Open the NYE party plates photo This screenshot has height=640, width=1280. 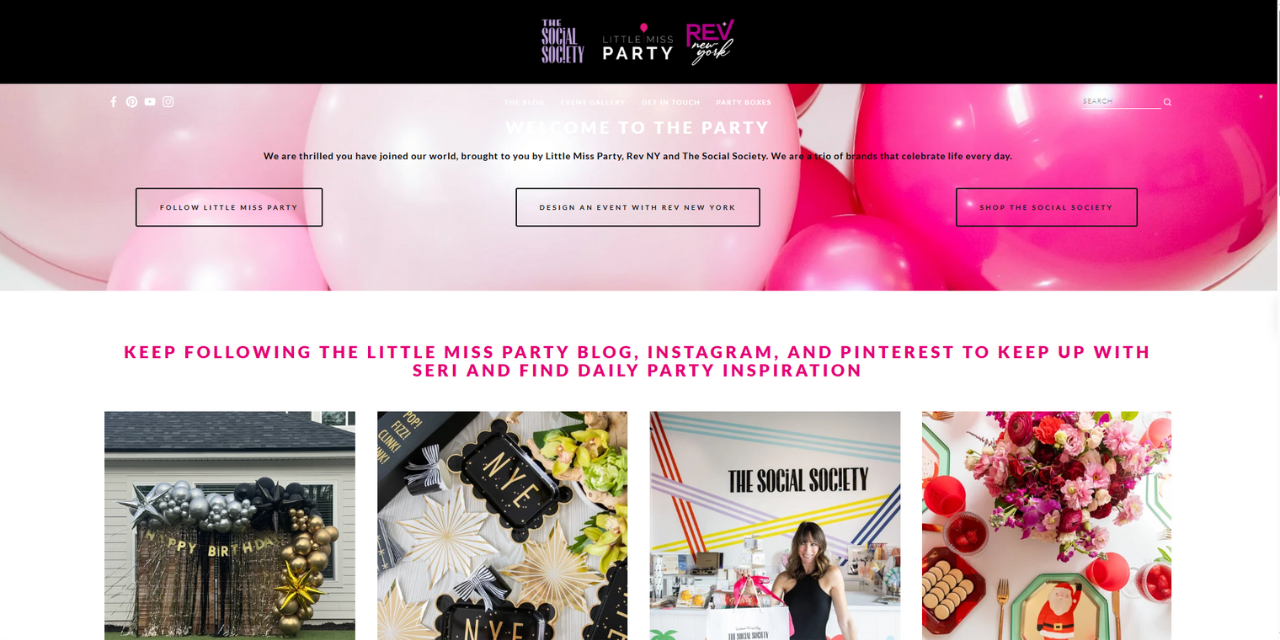(502, 526)
